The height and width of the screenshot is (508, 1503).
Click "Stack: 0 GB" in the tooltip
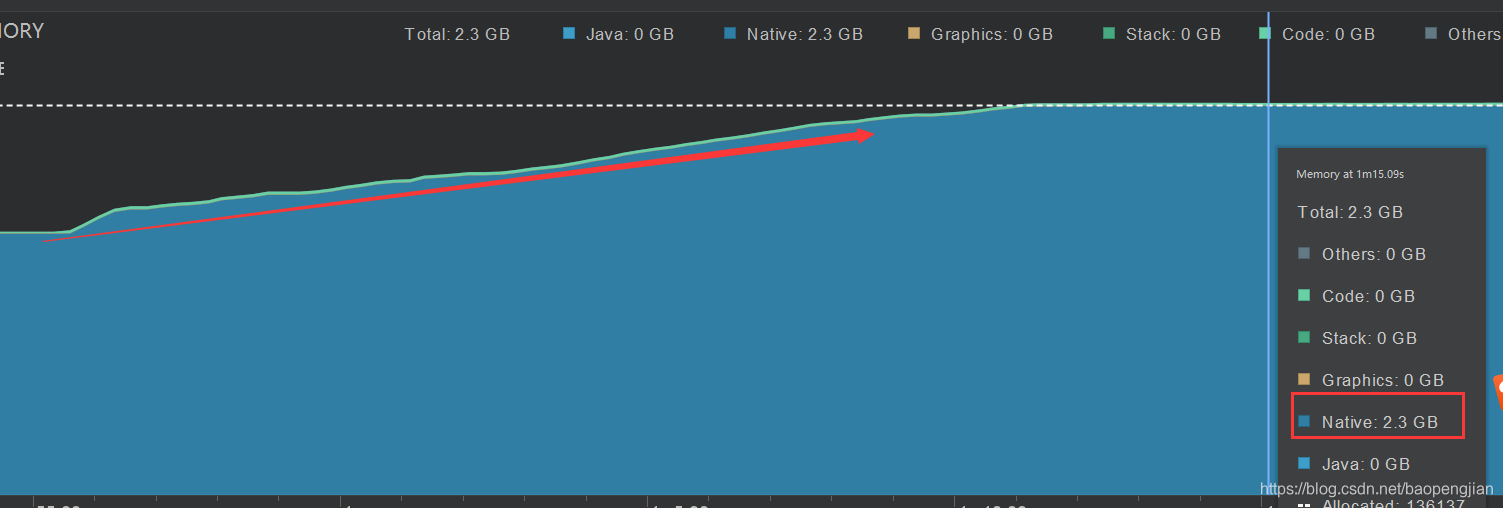[x=1369, y=338]
